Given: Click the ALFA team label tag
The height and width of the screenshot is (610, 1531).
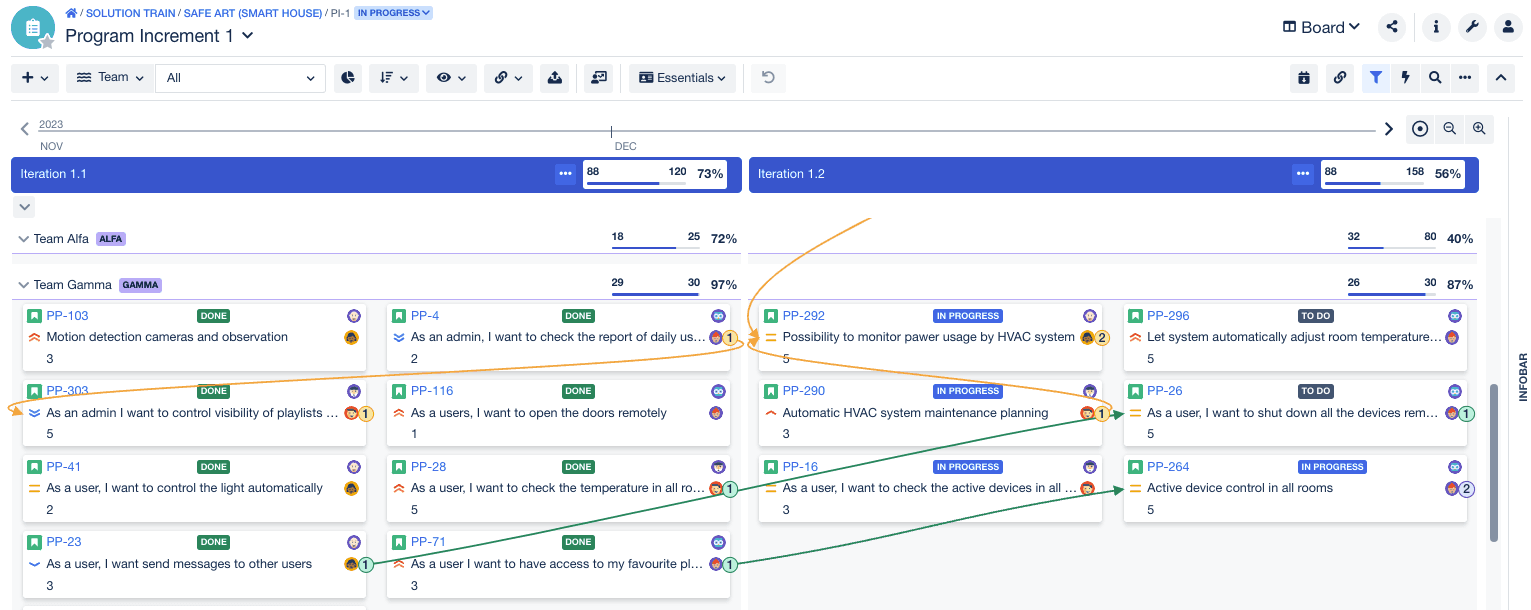Looking at the screenshot, I should click(111, 239).
